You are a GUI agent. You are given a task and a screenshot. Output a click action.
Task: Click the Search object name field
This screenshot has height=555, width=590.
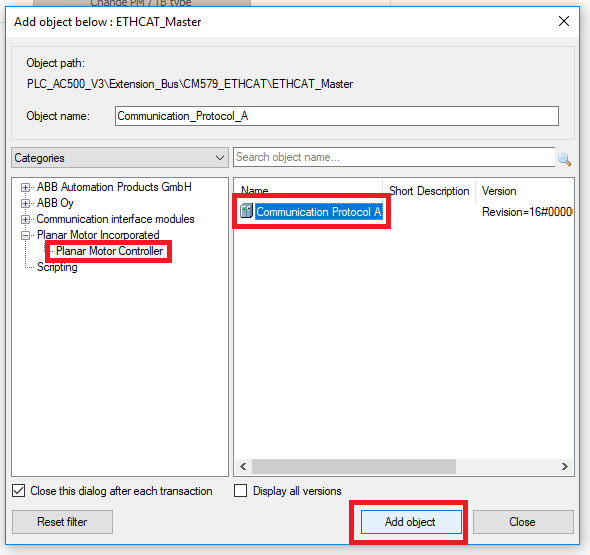(394, 157)
